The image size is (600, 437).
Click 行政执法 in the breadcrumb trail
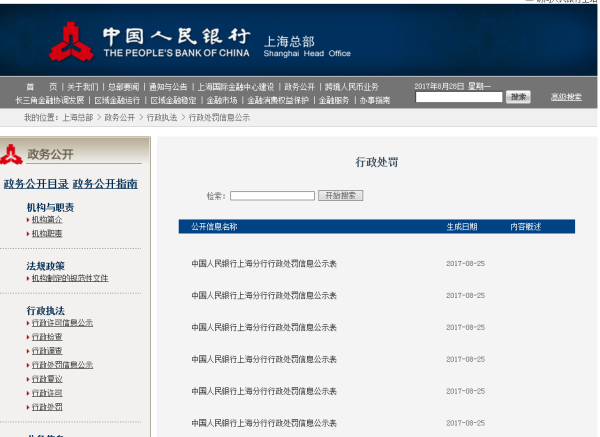162,117
